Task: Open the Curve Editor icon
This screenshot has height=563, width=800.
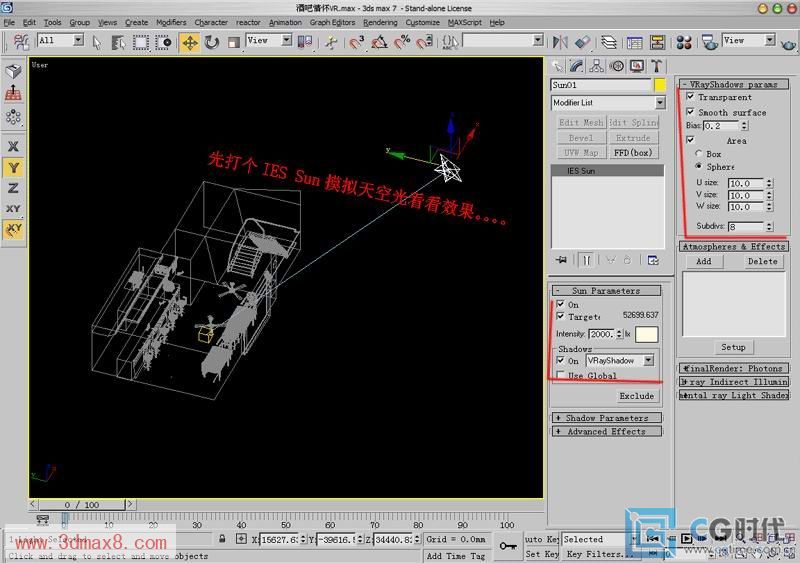Action: pyautogui.click(x=634, y=42)
